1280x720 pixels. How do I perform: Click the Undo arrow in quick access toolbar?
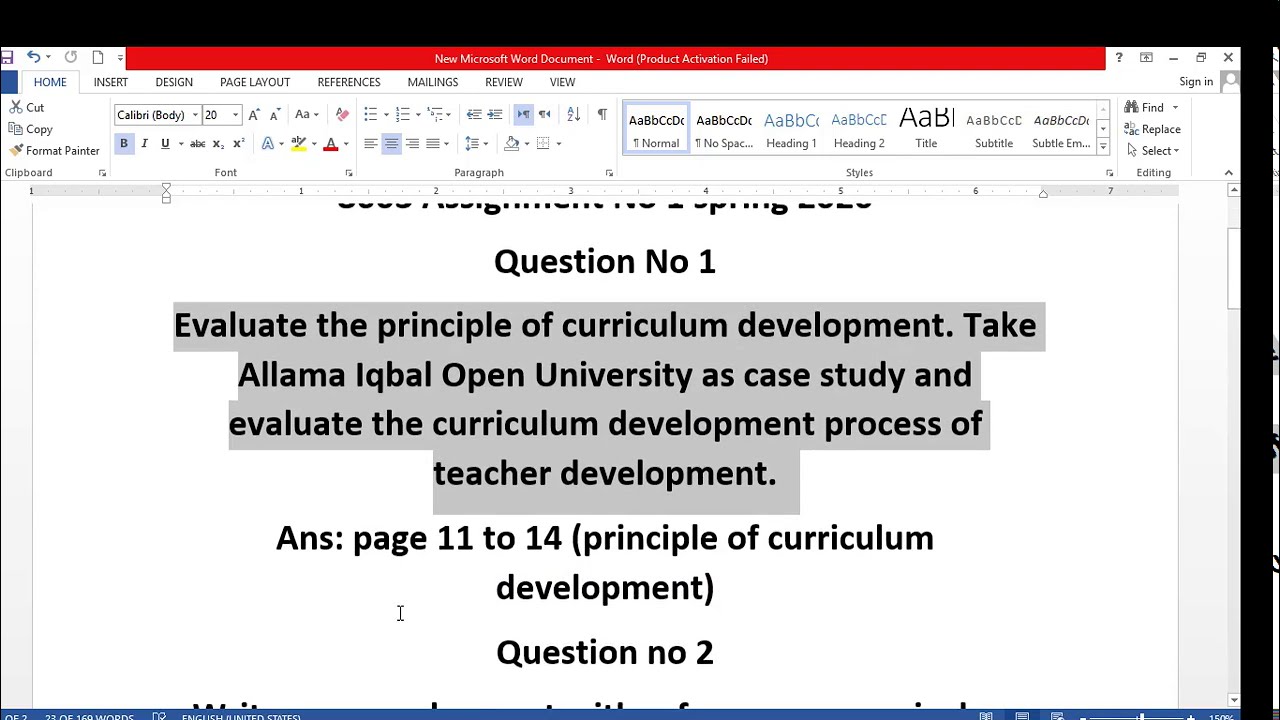click(33, 58)
